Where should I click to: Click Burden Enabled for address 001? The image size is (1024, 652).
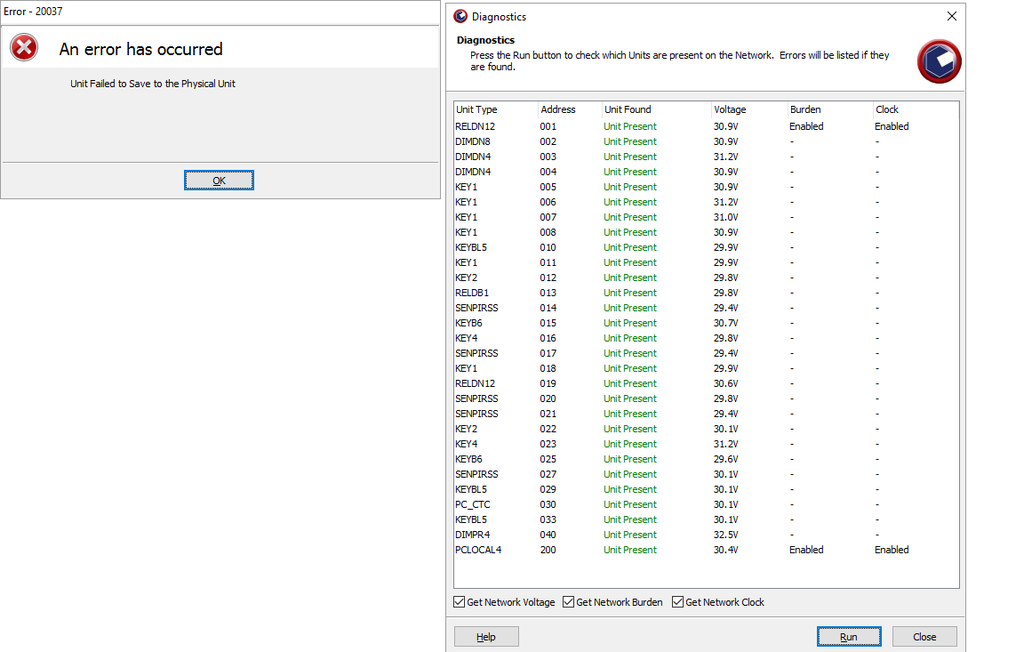coord(806,126)
